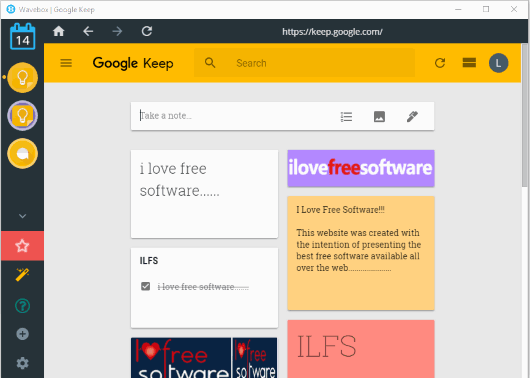Expand the sidebar down chevron

[x=22, y=216]
